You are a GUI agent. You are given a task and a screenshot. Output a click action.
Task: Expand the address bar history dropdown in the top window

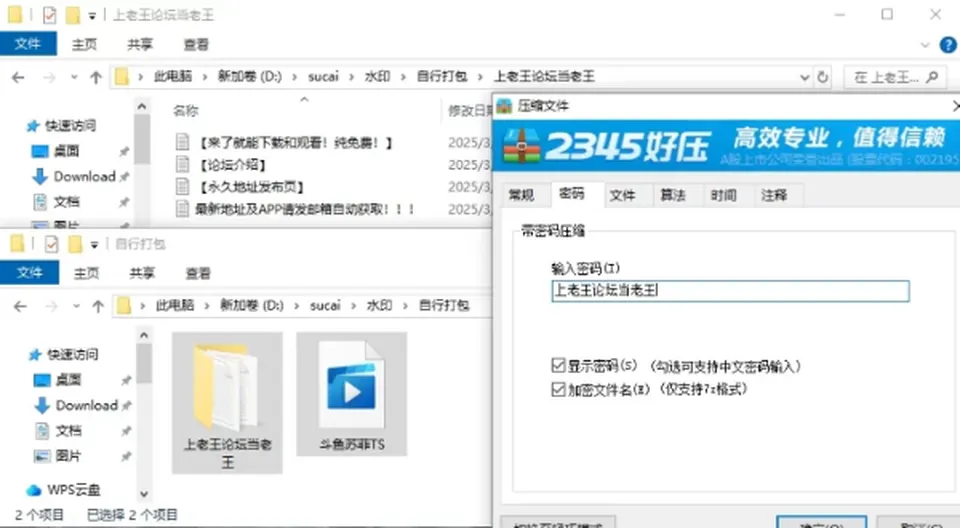[804, 77]
